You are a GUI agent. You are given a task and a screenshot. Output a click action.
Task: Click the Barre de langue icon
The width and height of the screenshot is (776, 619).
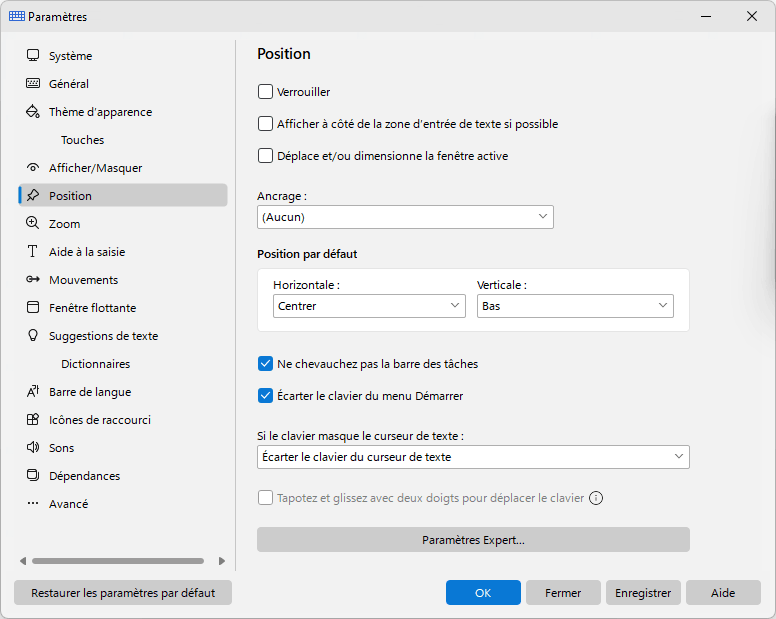33,391
